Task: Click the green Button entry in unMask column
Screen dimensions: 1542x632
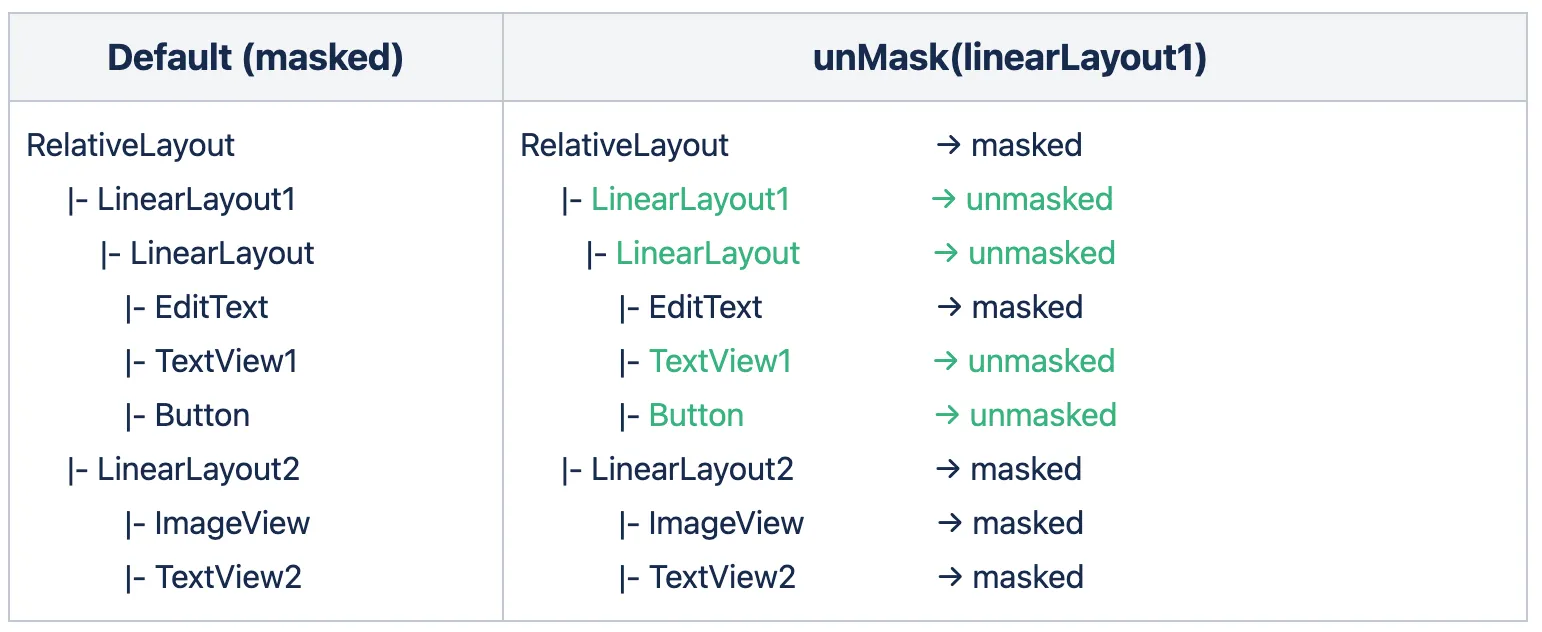Action: pyautogui.click(x=696, y=416)
